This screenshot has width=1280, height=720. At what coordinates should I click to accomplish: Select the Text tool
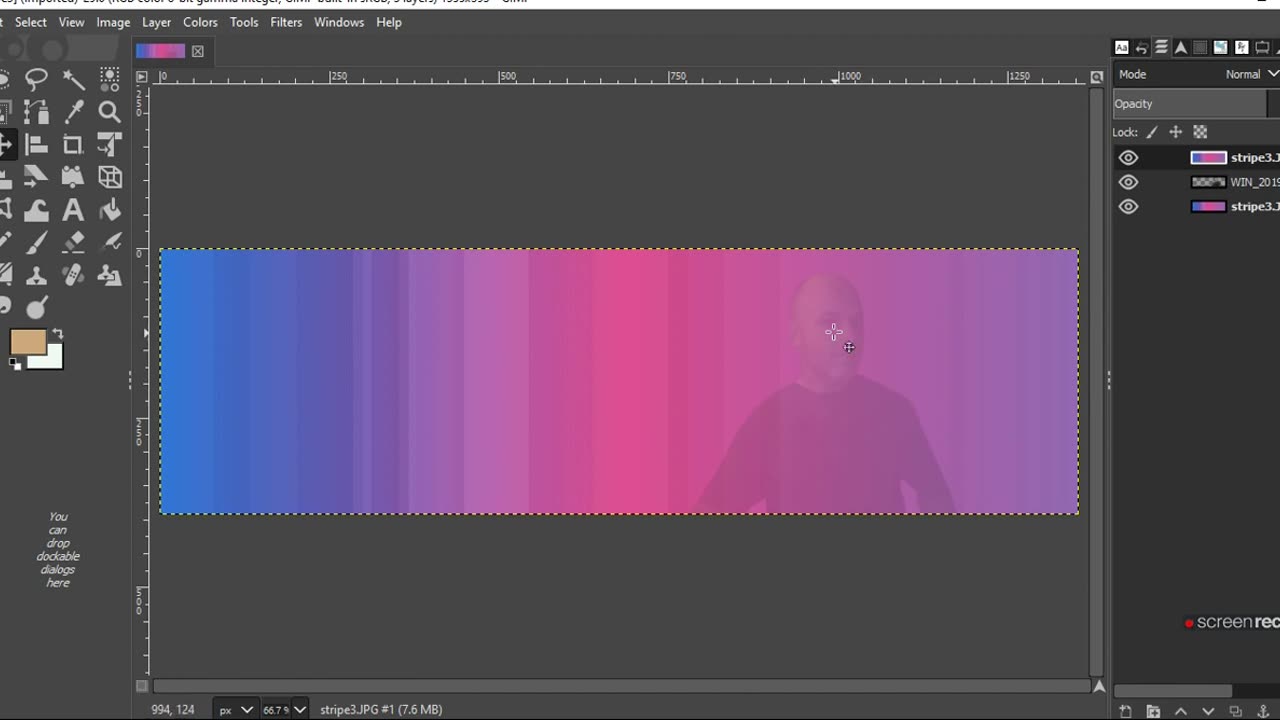click(x=73, y=210)
